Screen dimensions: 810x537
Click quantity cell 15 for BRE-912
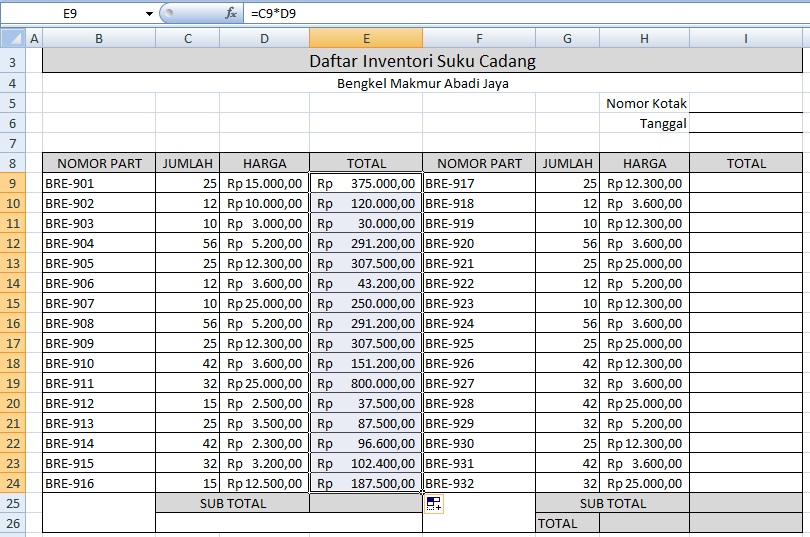click(188, 403)
